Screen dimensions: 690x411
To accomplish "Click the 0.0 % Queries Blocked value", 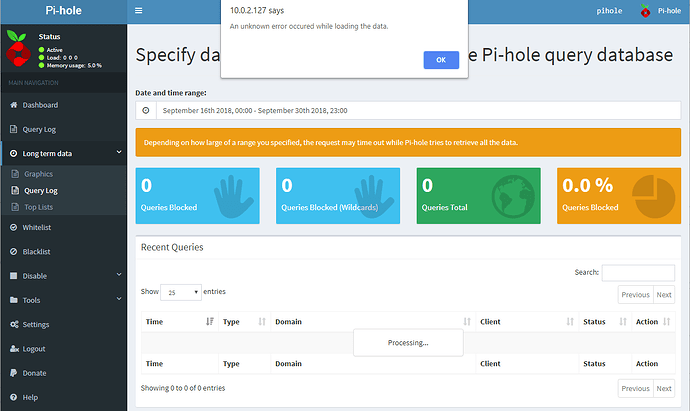I will coord(587,185).
